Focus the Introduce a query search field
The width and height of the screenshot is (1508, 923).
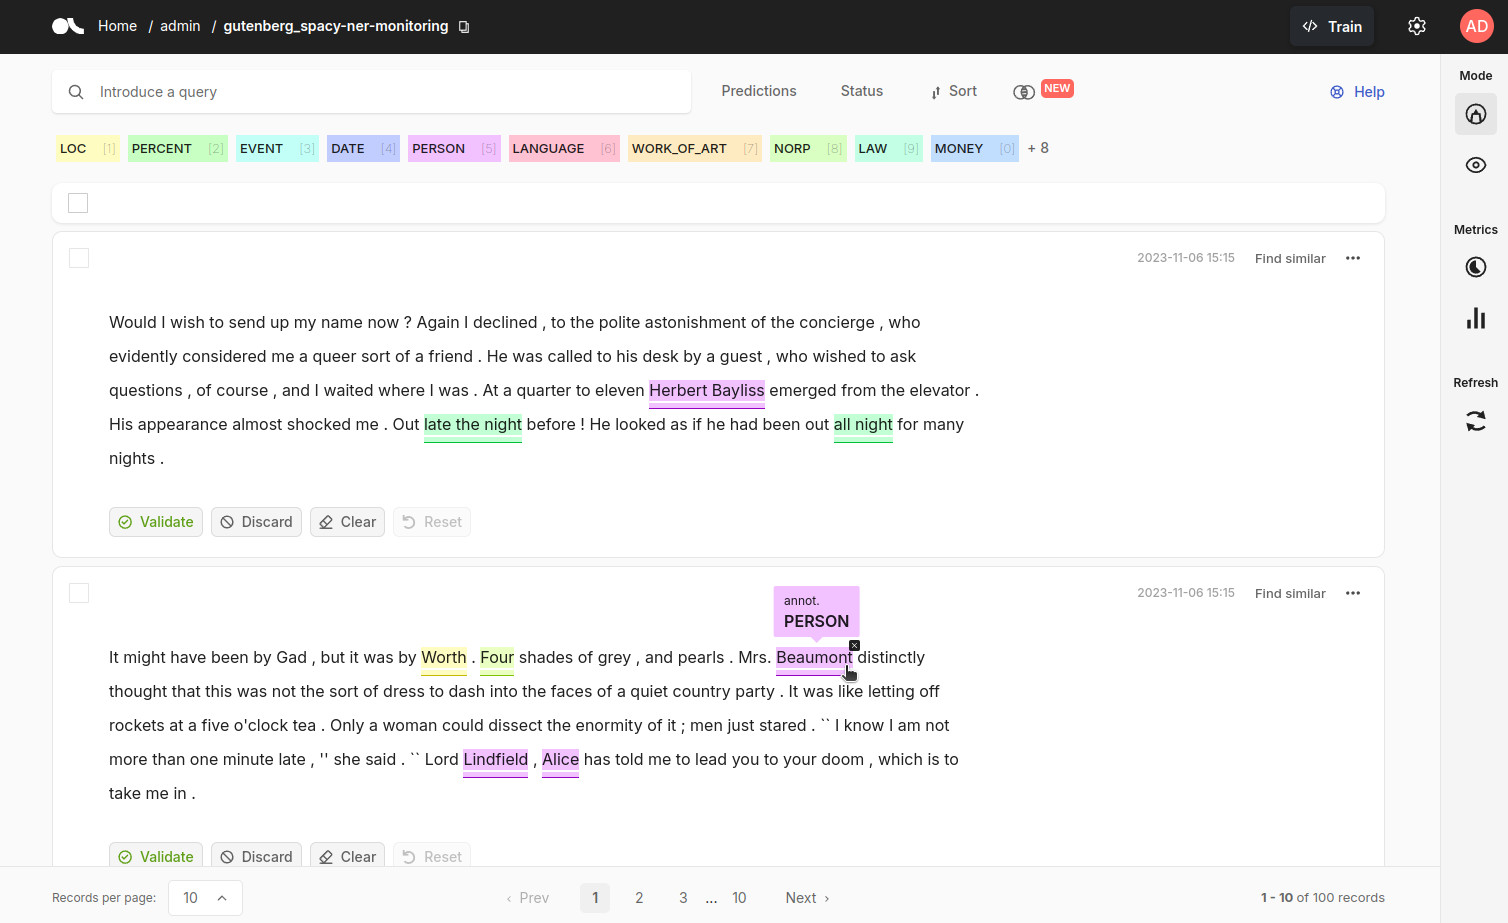point(371,92)
